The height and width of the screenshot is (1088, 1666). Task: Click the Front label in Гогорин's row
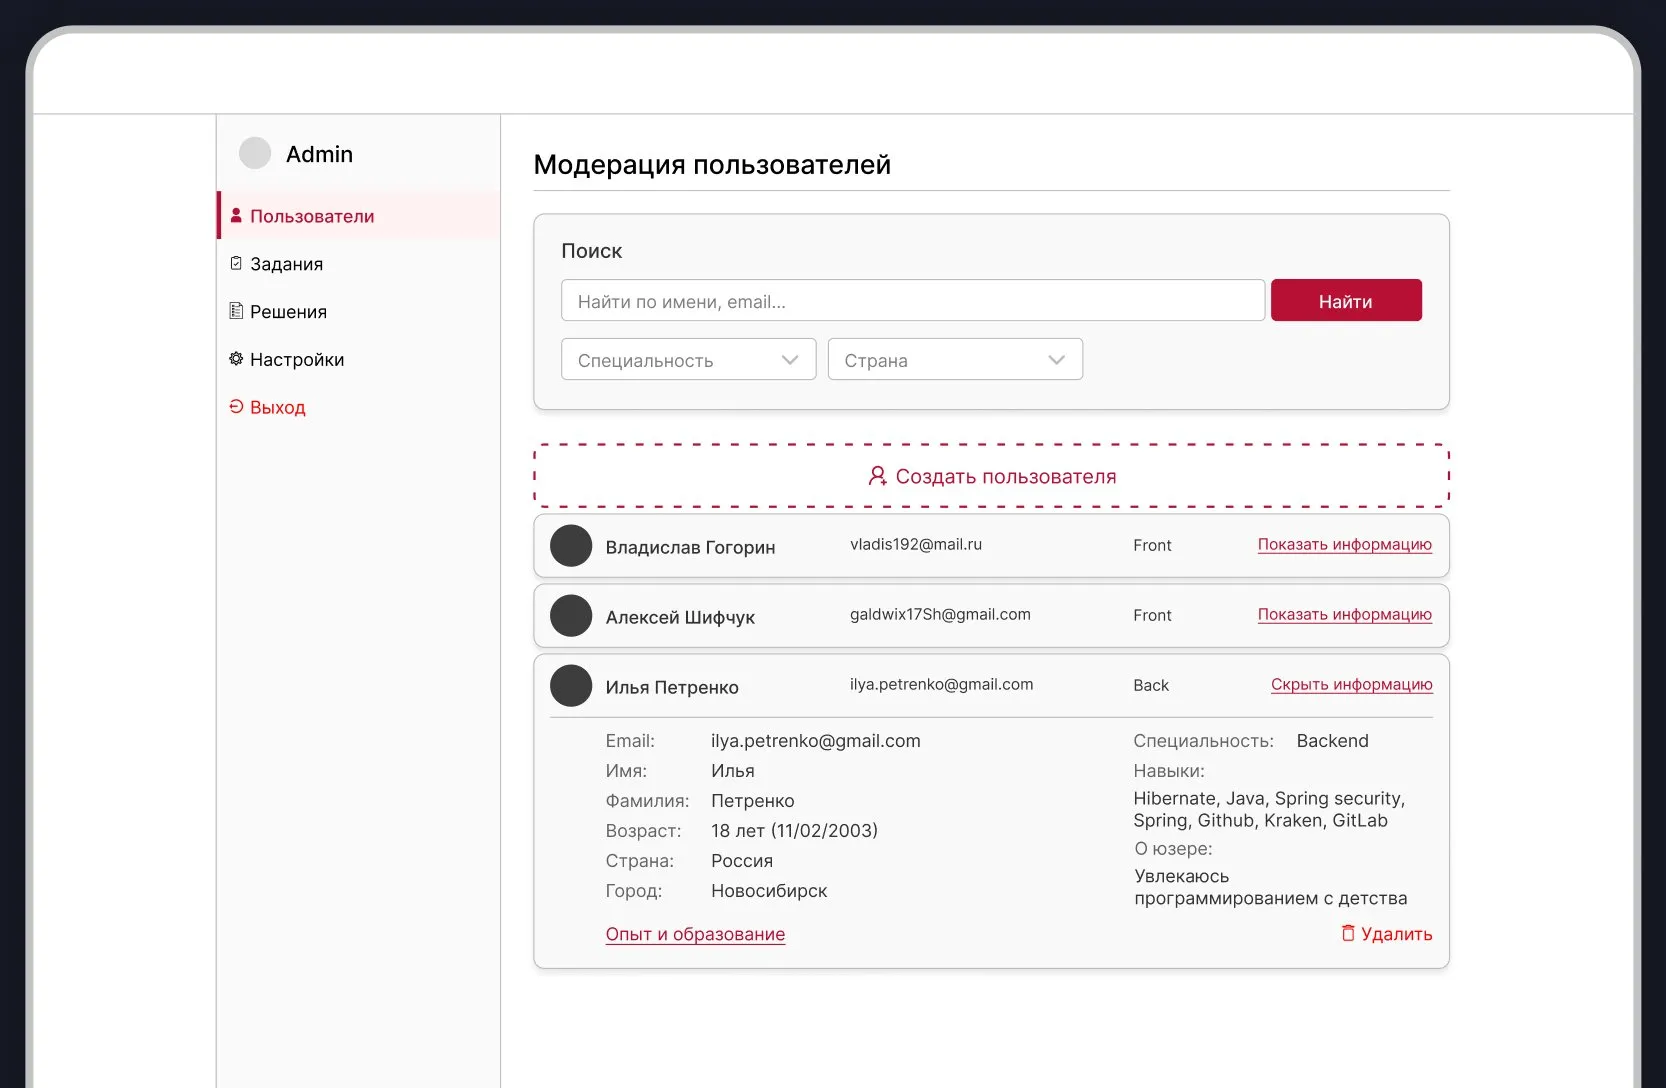tap(1152, 545)
